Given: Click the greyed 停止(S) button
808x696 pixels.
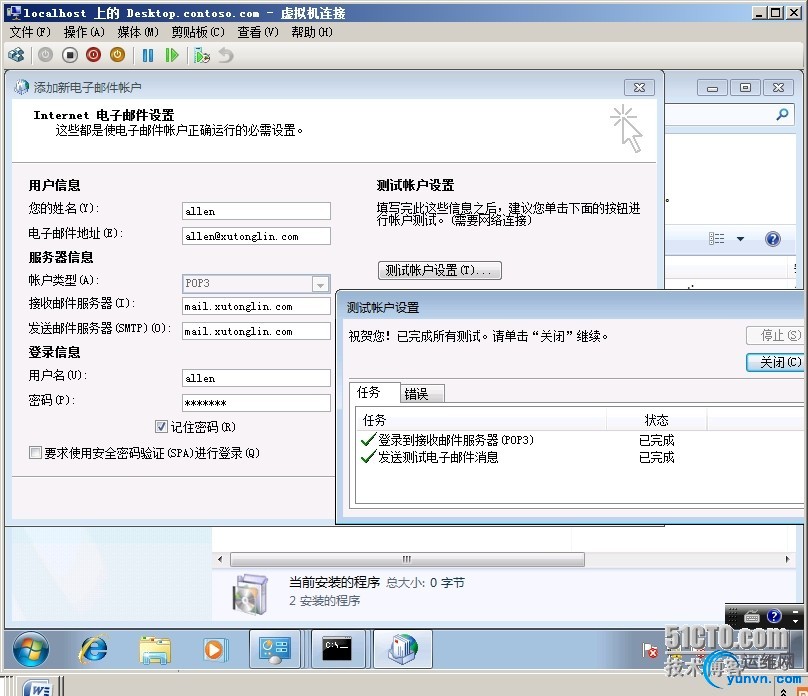Looking at the screenshot, I should [x=777, y=335].
